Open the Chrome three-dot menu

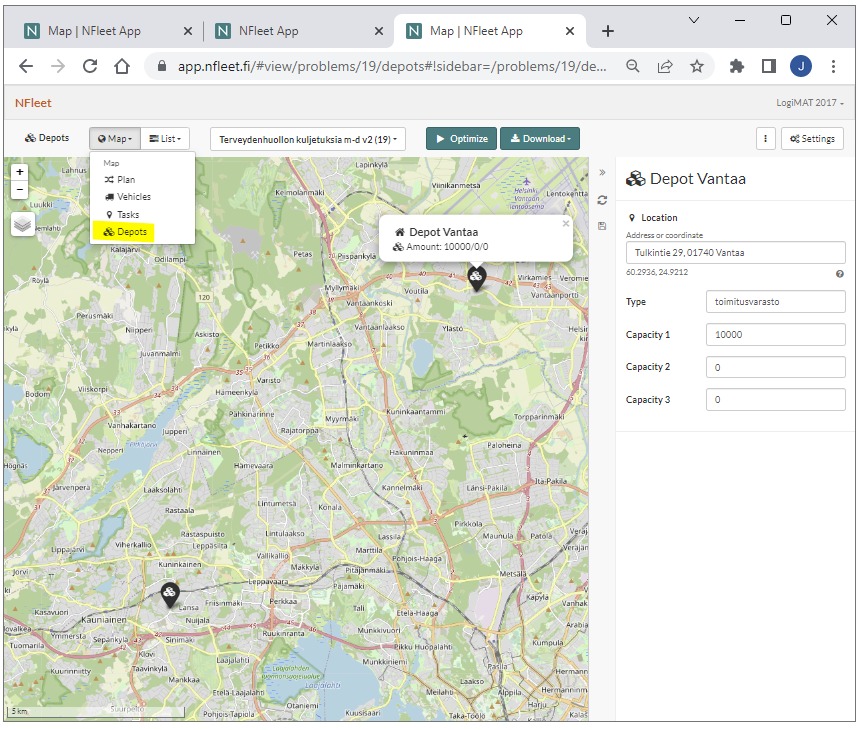833,67
